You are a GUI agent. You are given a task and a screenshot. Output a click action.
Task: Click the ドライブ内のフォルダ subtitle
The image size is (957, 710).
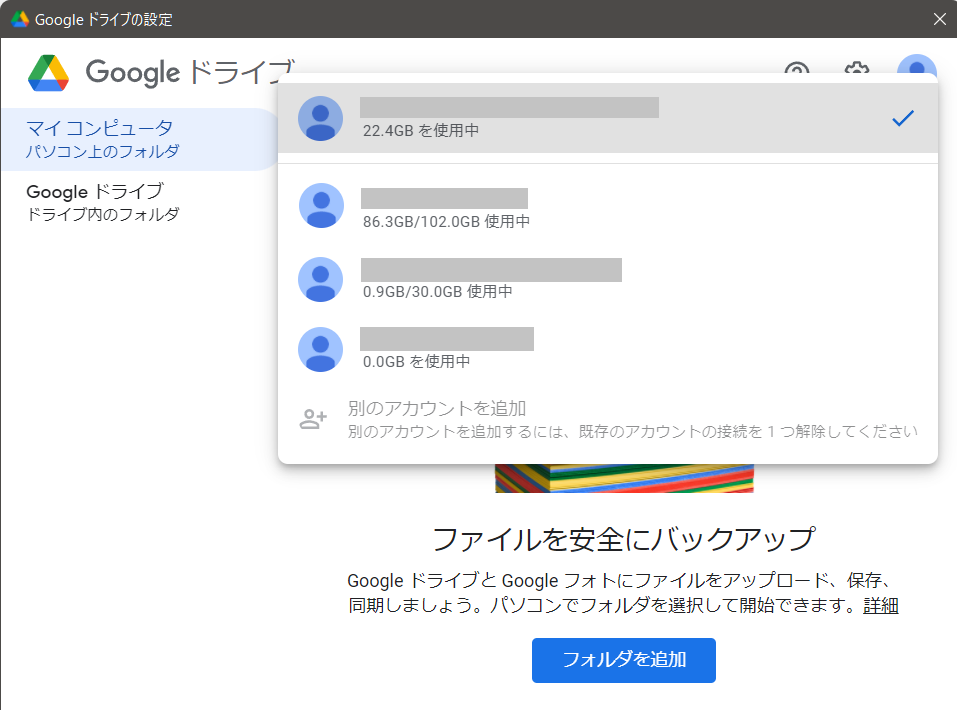103,214
